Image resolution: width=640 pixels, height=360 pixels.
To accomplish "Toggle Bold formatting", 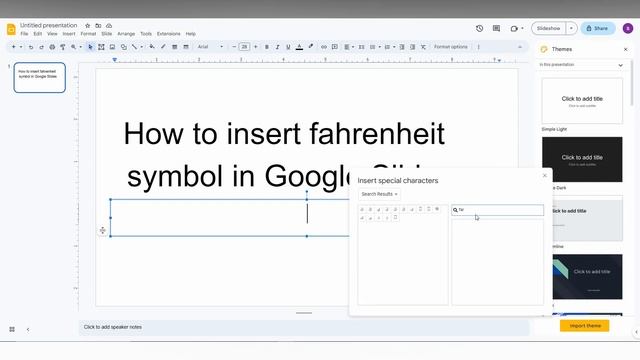I will pos(267,47).
